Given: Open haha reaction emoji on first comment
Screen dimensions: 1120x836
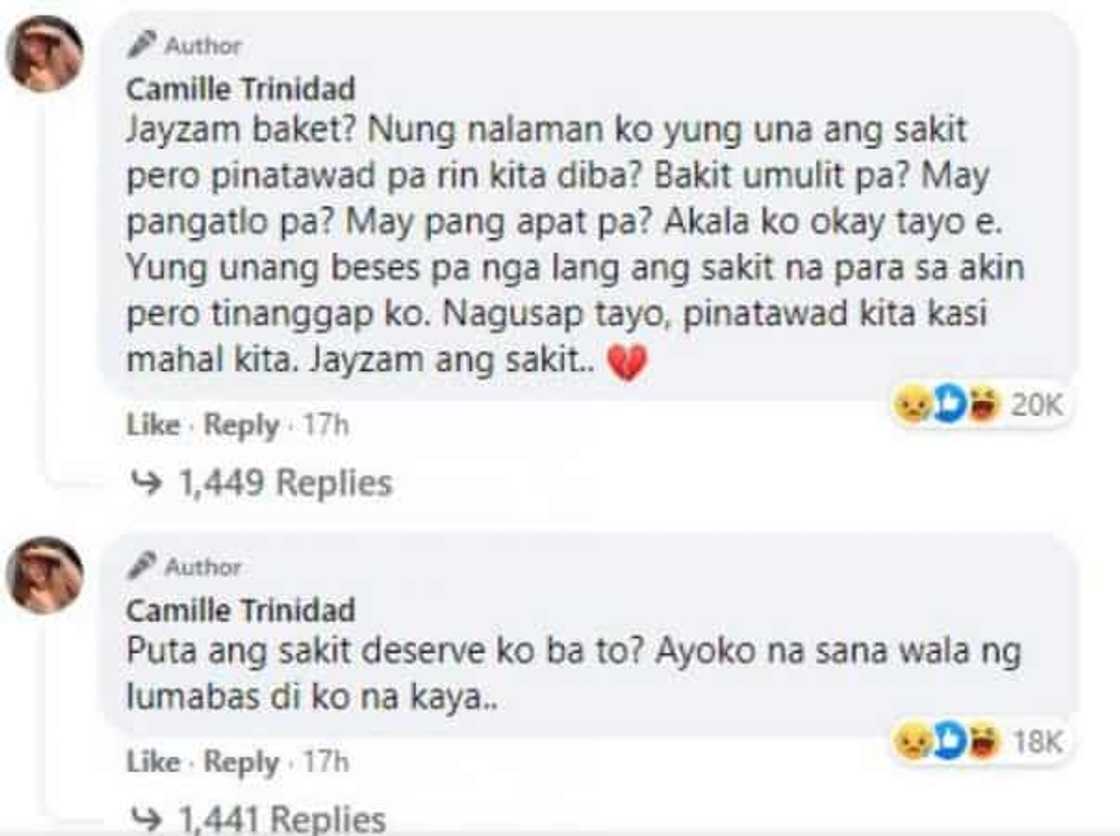Looking at the screenshot, I should point(984,405).
